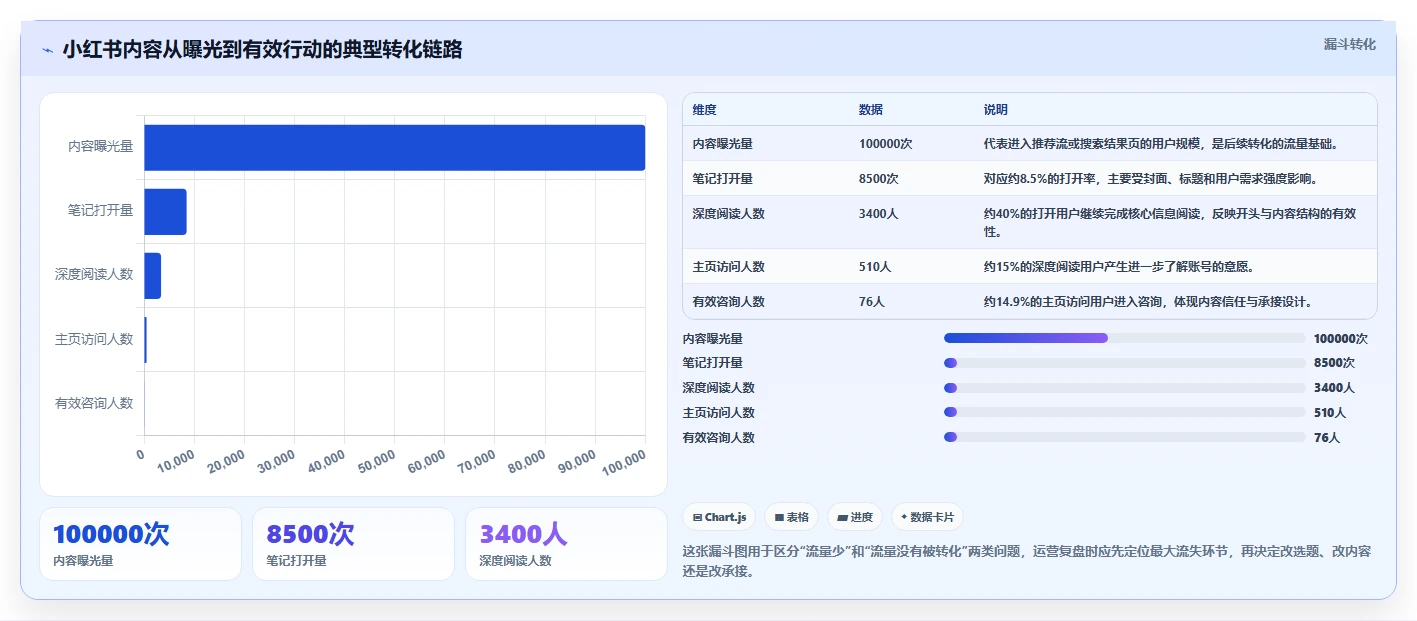
Task: Click the 70,000 tick on the x-axis
Action: coord(476,461)
